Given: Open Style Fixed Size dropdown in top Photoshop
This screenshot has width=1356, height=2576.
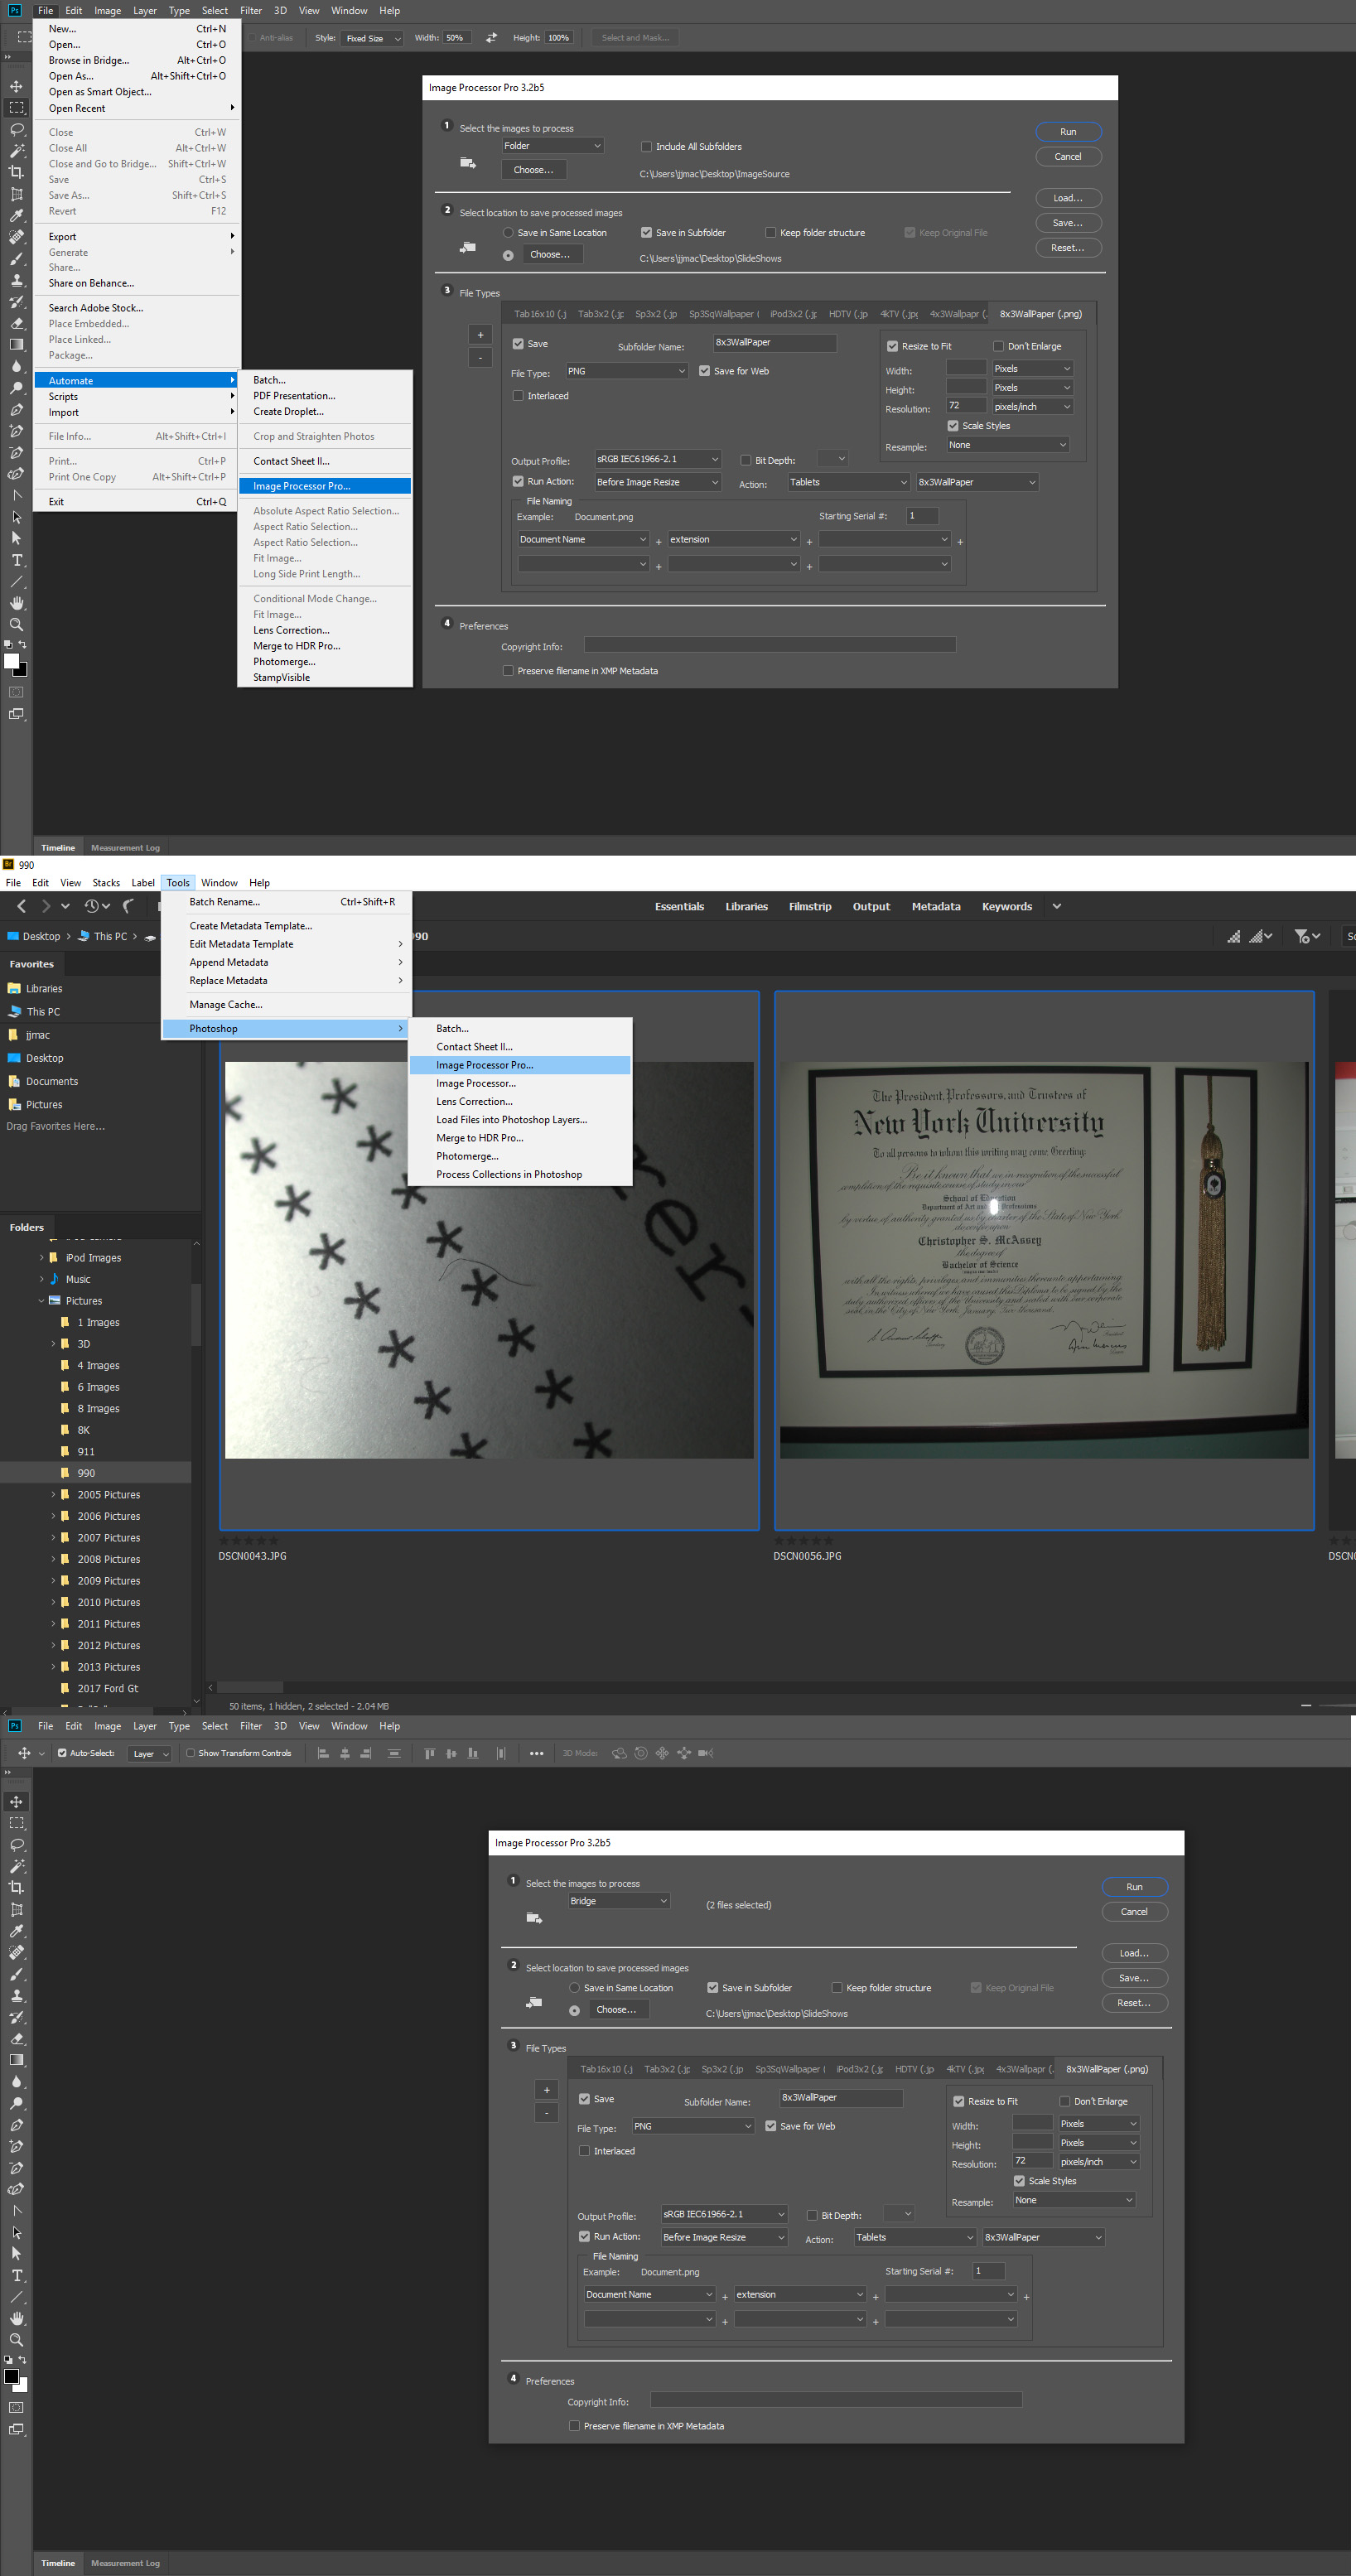Looking at the screenshot, I should [x=372, y=38].
